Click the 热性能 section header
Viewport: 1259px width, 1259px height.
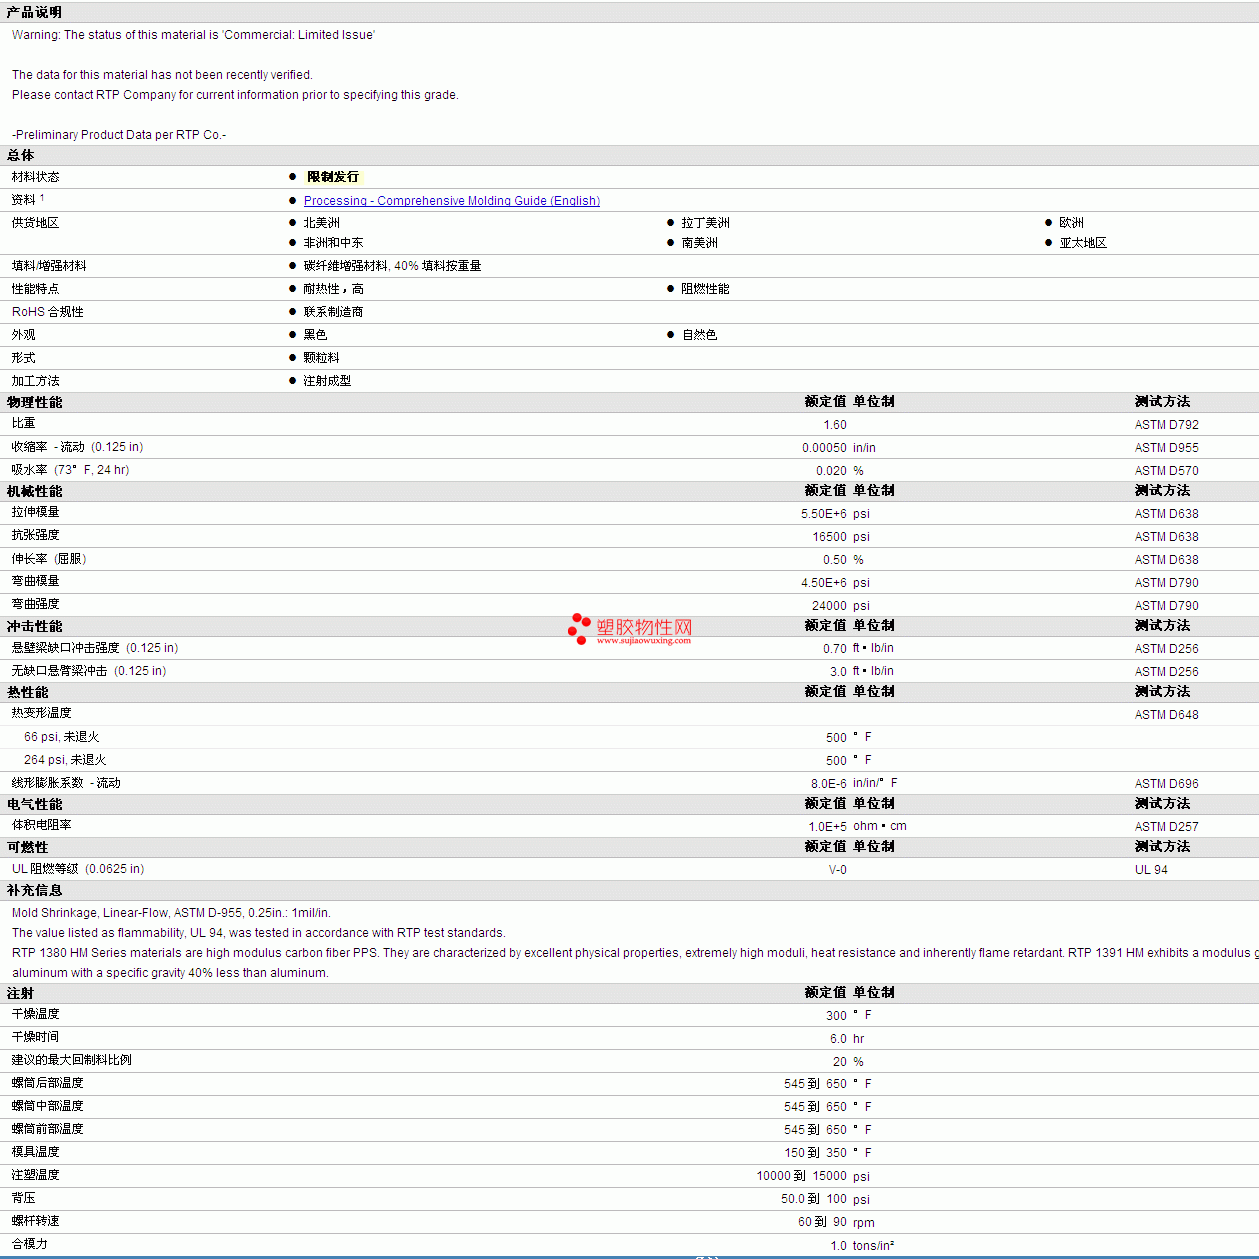pyautogui.click(x=27, y=692)
